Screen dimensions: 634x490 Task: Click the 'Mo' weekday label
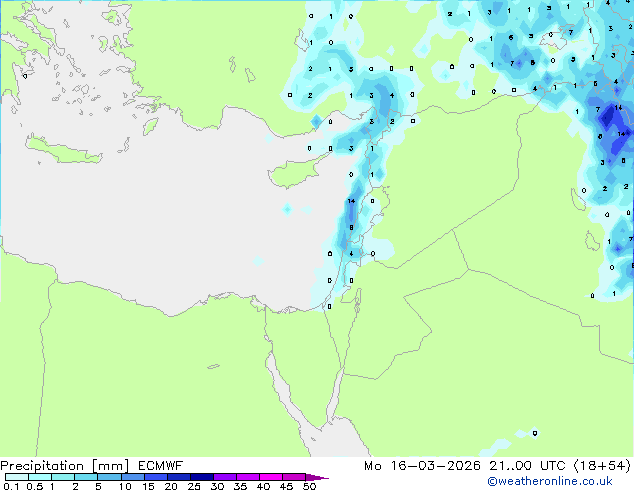click(x=373, y=466)
